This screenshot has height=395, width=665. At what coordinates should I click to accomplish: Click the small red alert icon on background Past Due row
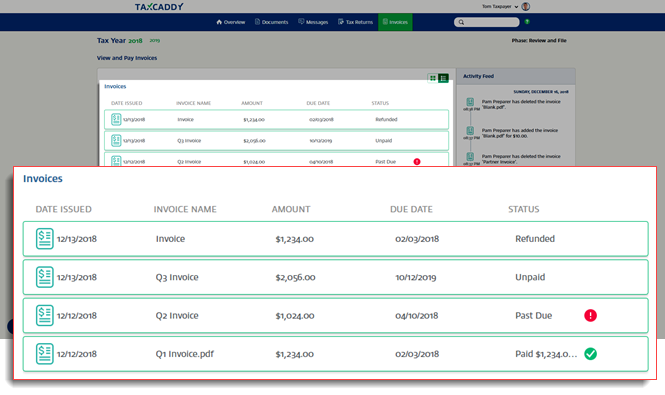[417, 162]
